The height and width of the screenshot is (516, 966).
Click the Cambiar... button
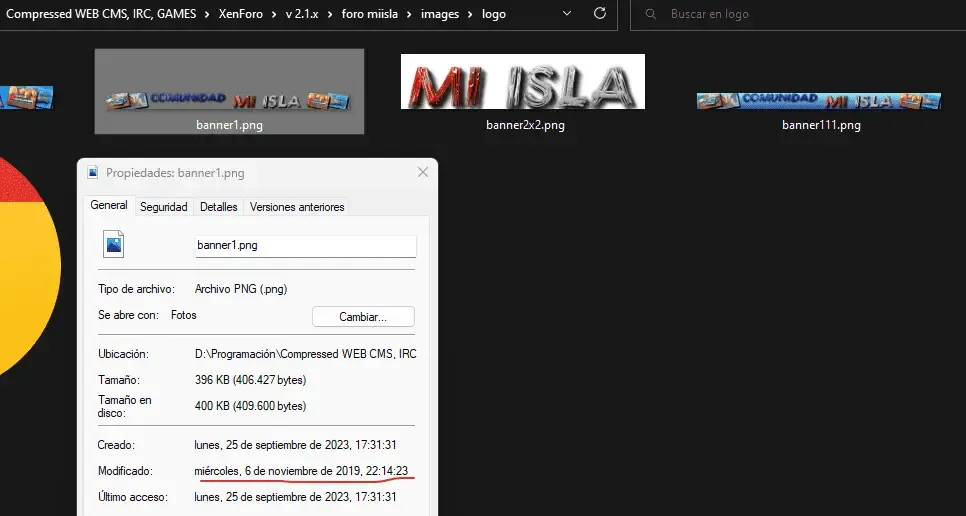[363, 316]
